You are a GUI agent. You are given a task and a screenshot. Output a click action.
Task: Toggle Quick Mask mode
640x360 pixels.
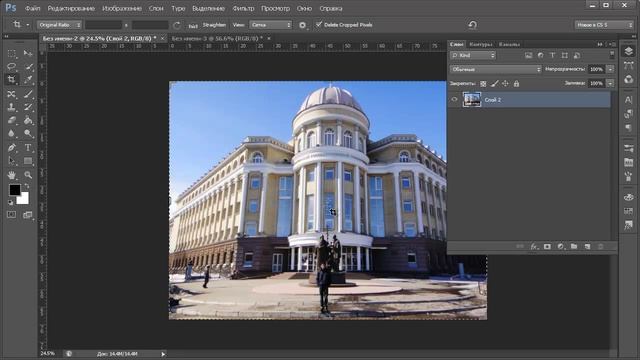pos(11,215)
